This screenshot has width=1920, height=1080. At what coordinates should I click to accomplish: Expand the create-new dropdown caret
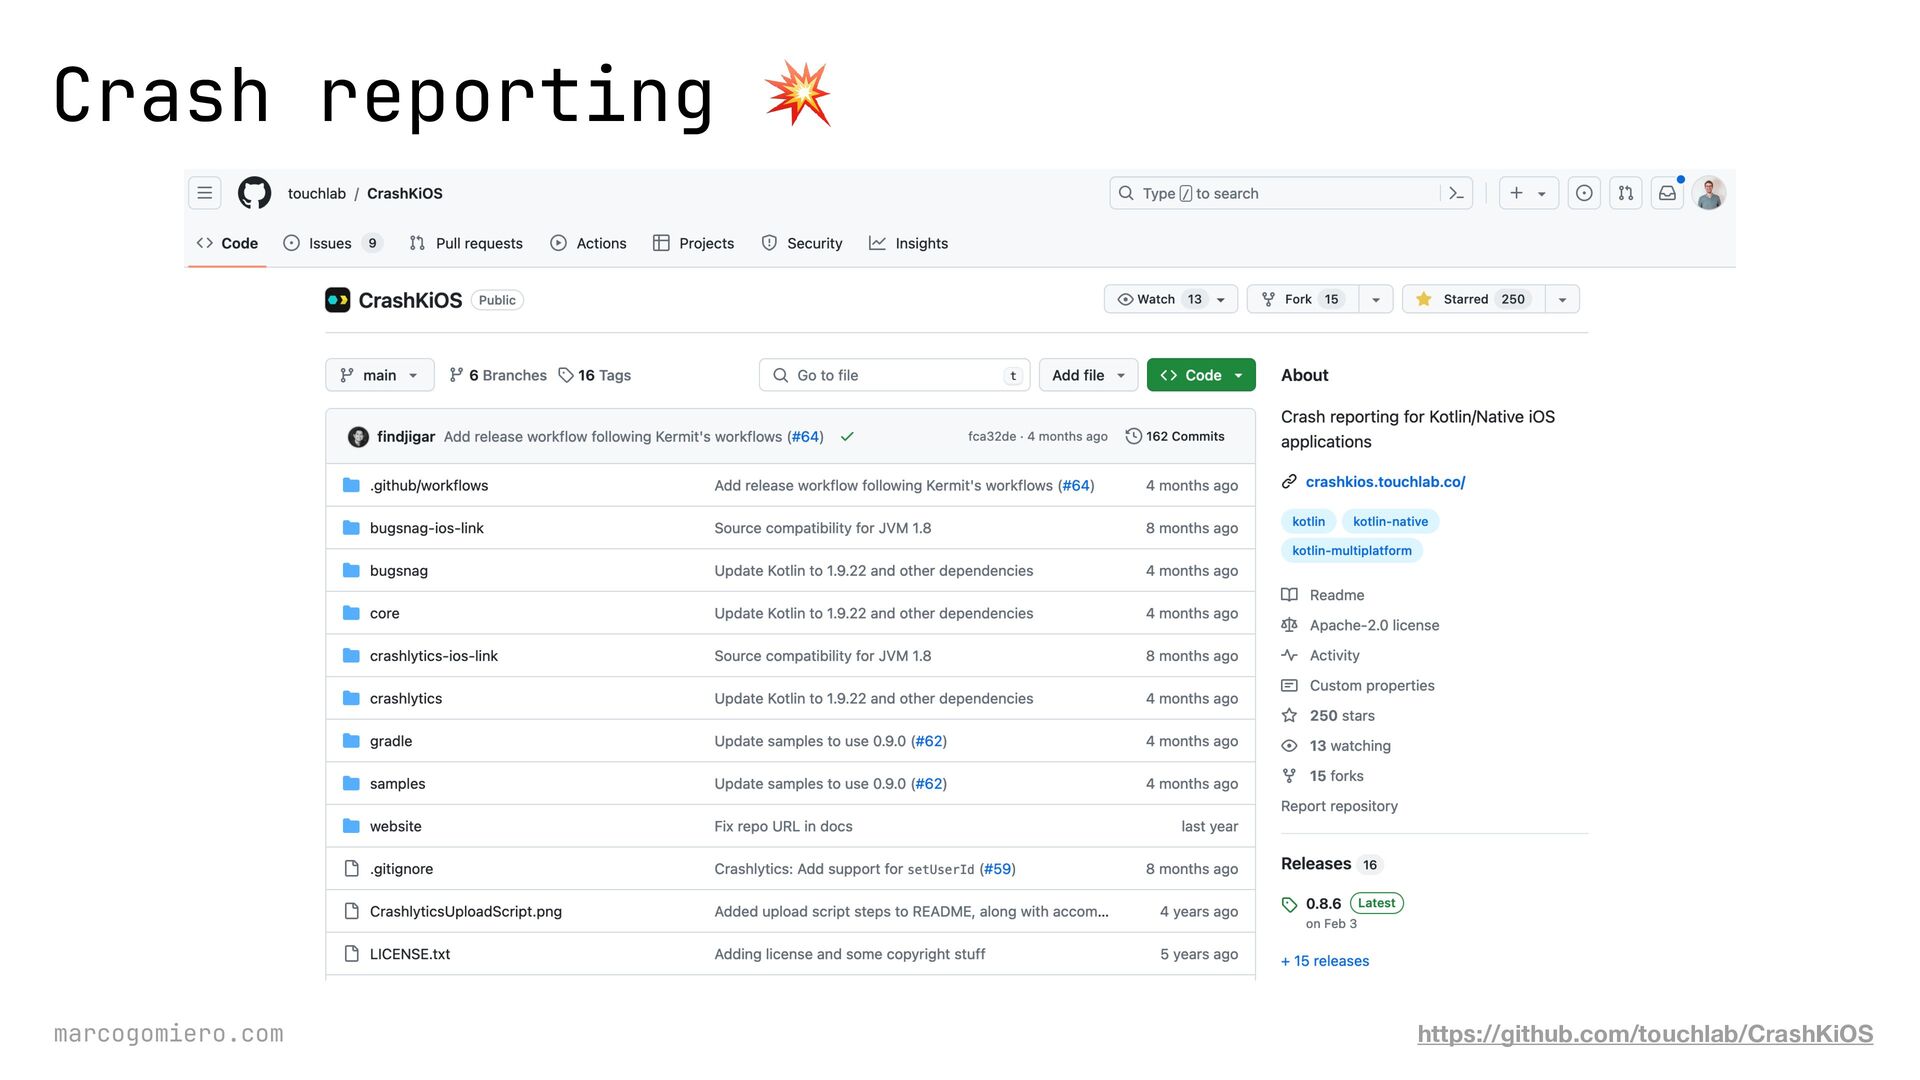coord(1542,194)
